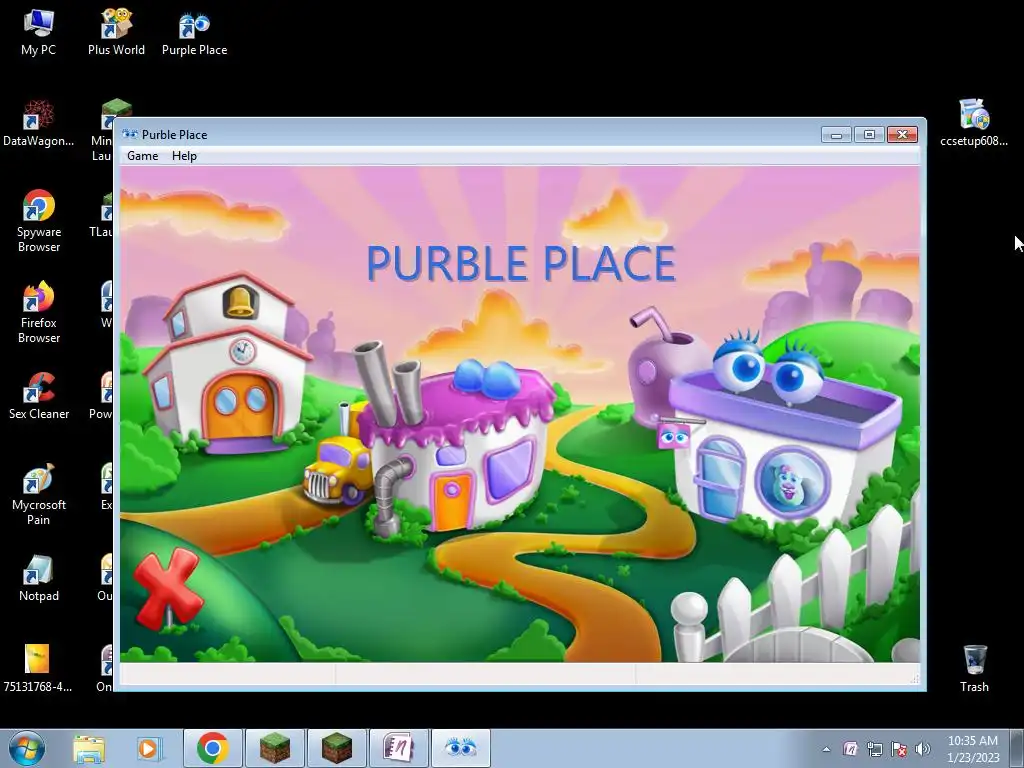Open the clock showing 10:35 AM
The image size is (1024, 768).
973,749
